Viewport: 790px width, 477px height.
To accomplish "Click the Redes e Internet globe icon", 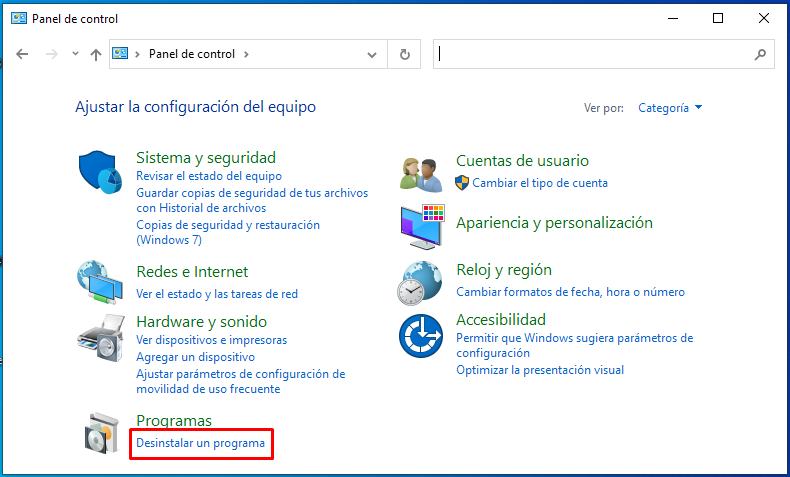I will coord(100,282).
